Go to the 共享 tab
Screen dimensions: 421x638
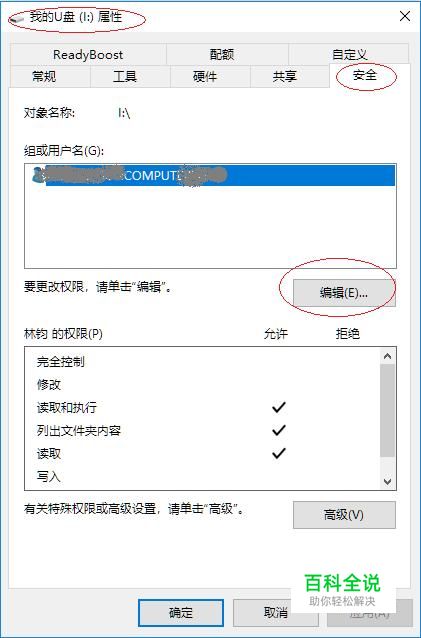[285, 76]
